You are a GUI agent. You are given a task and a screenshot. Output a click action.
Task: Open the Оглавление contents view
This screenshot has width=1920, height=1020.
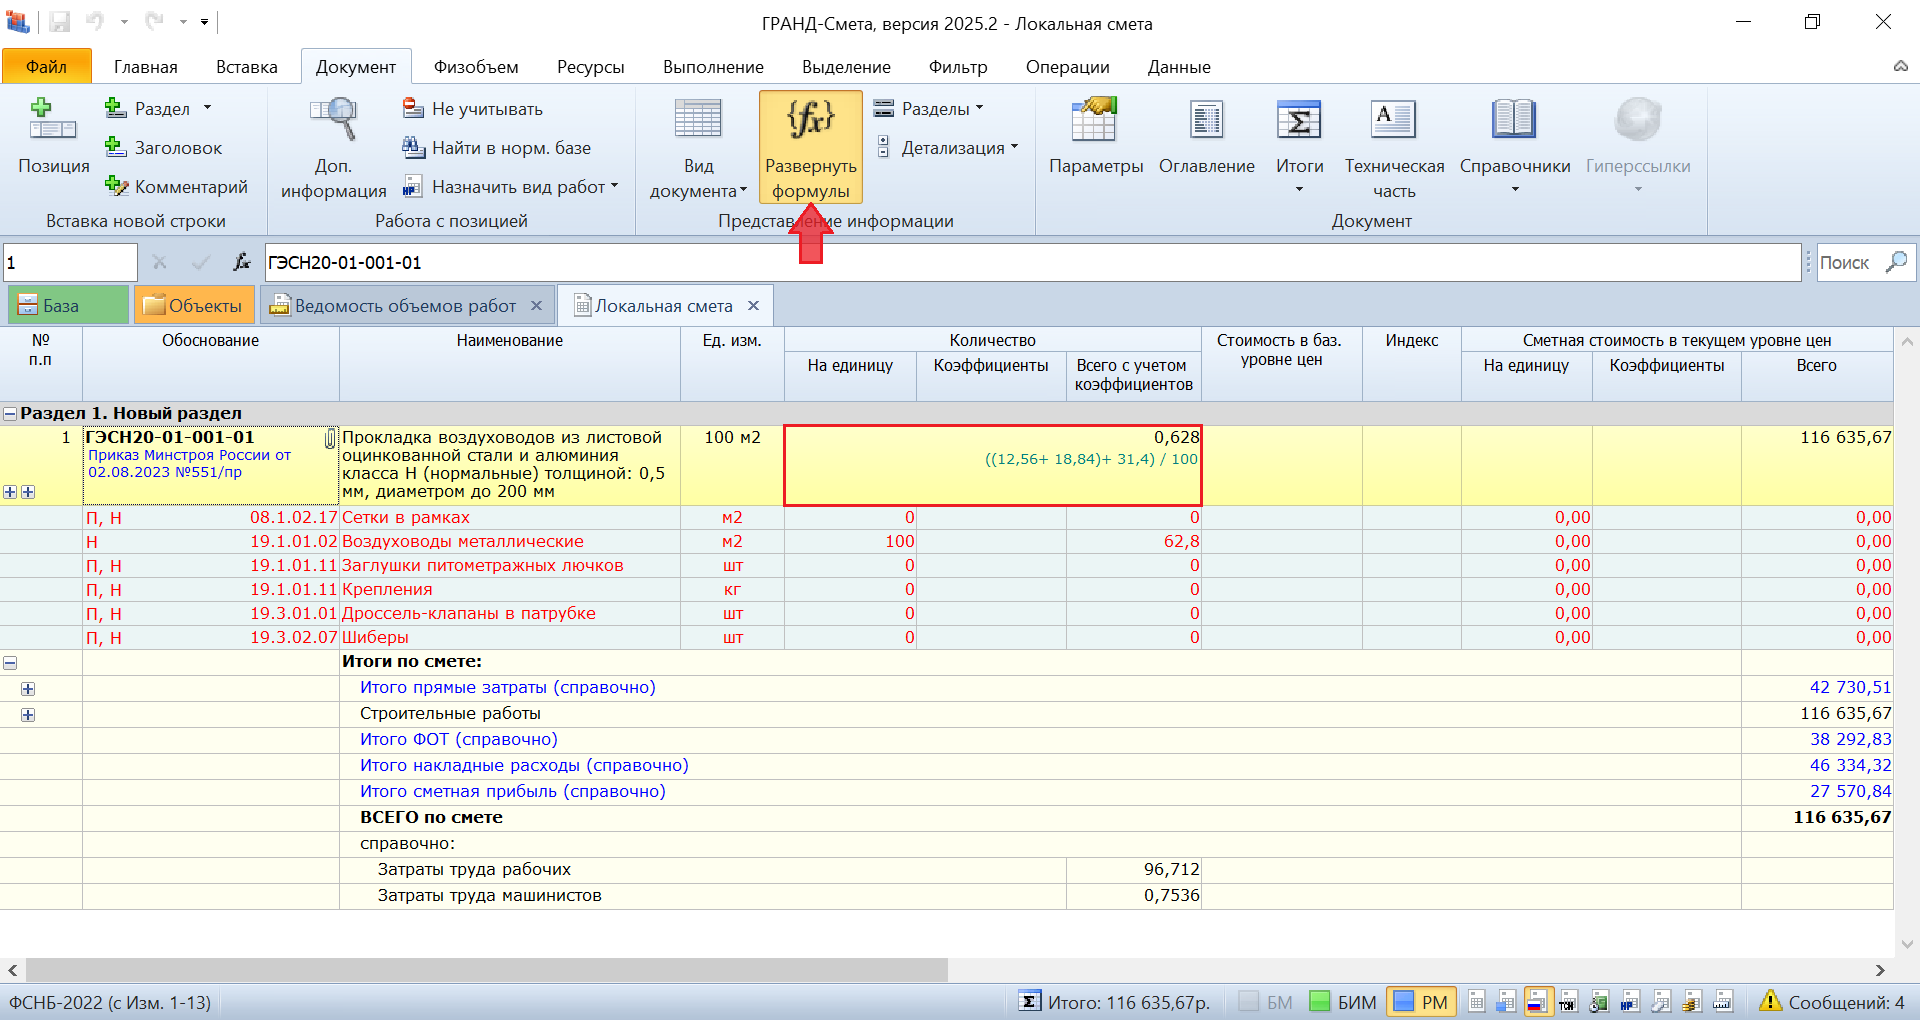(x=1206, y=137)
